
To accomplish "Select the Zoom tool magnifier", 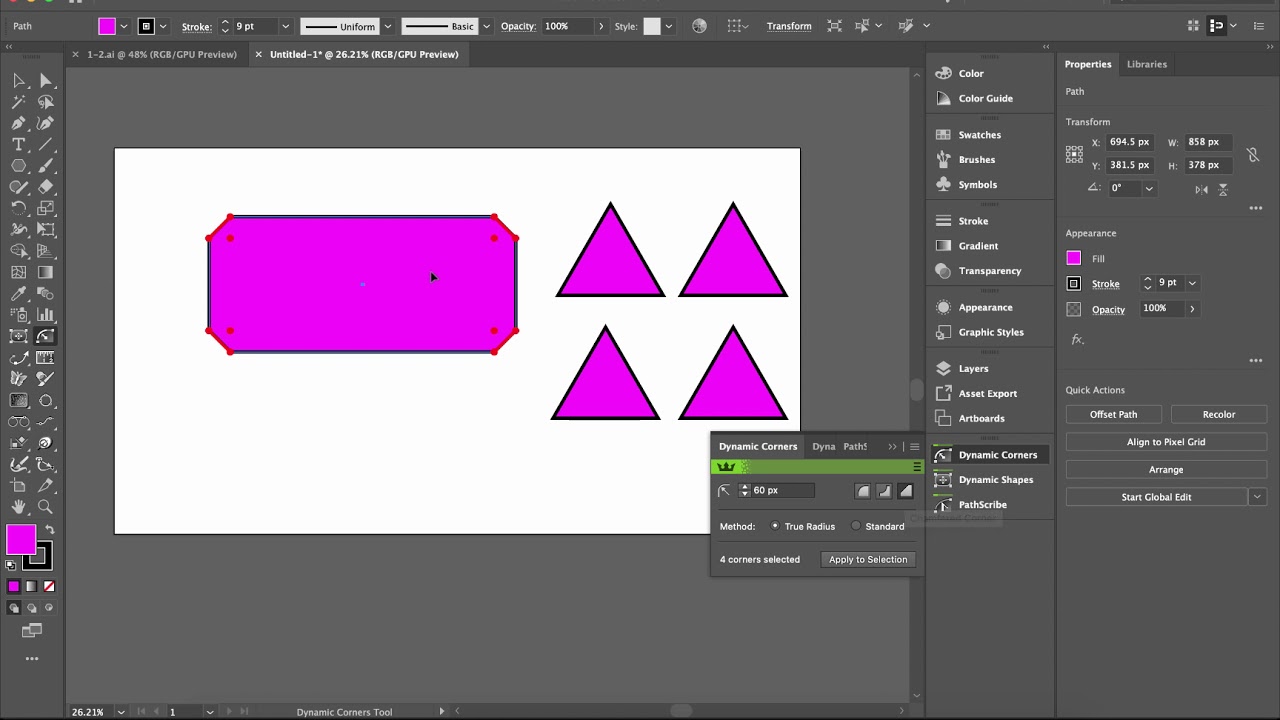I will click(x=45, y=508).
